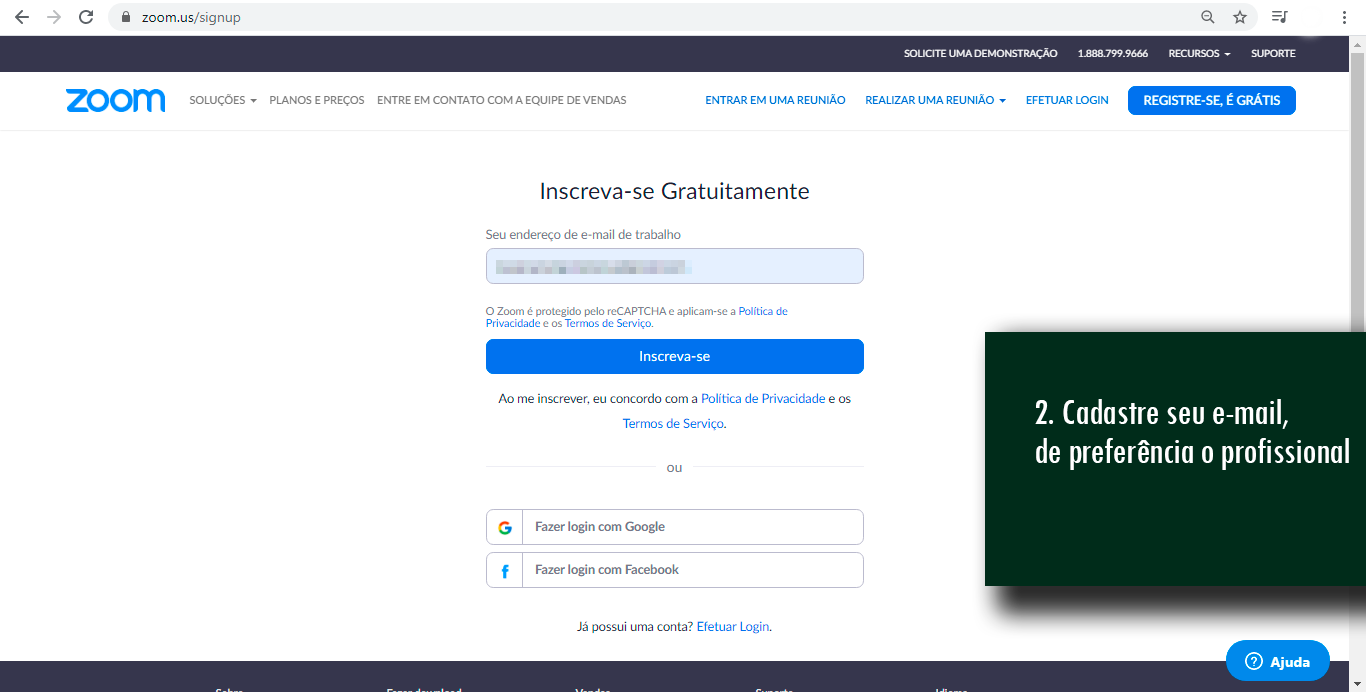This screenshot has height=692, width=1366.
Task: Open the zoom magnifier icon in address bar
Action: tap(1208, 17)
